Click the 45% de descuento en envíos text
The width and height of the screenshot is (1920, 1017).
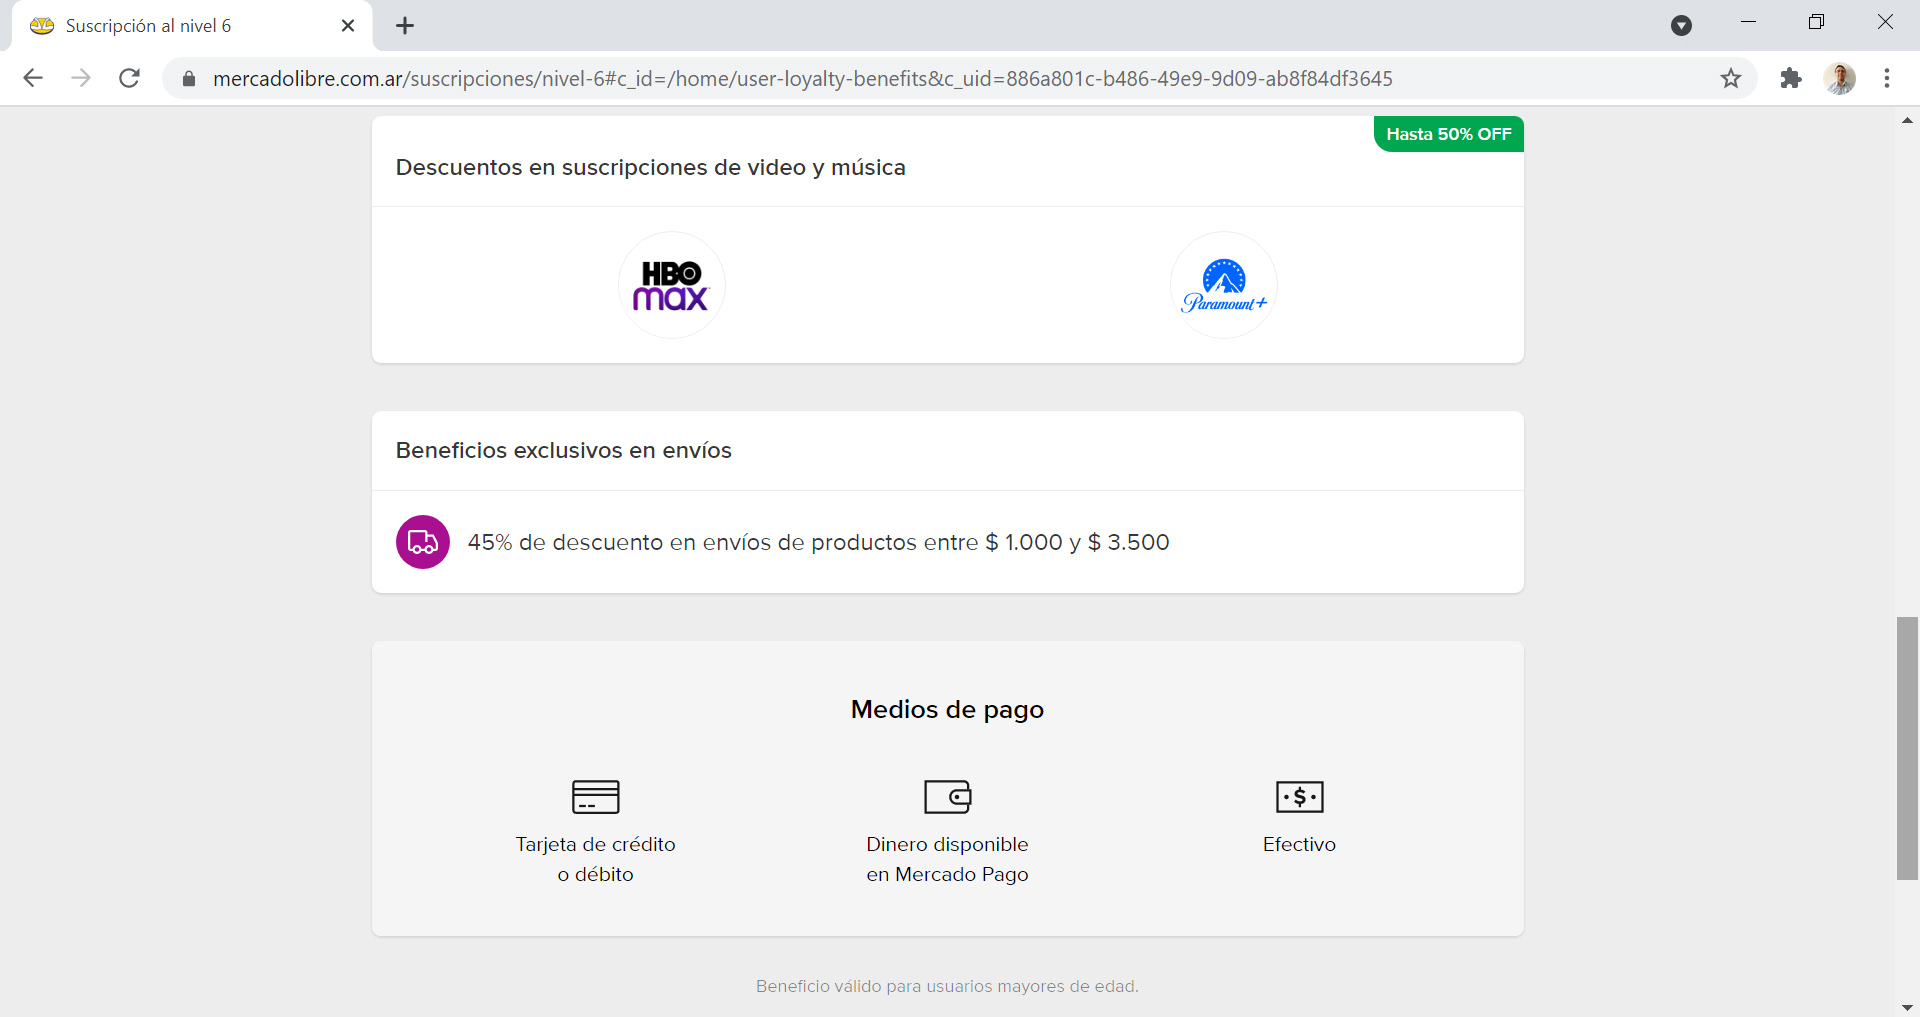(x=818, y=542)
